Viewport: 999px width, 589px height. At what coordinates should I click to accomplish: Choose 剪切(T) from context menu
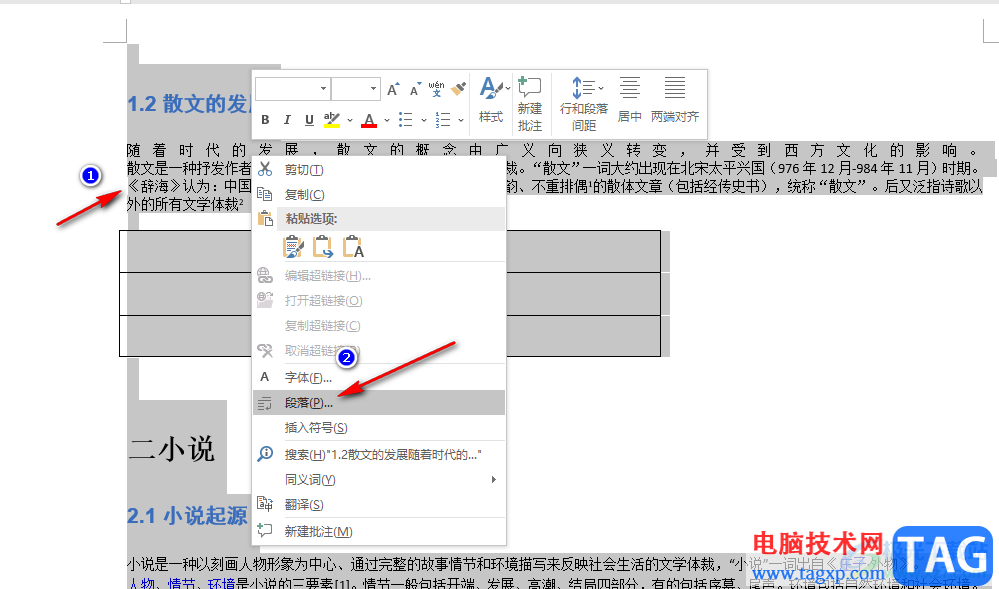[x=379, y=170]
